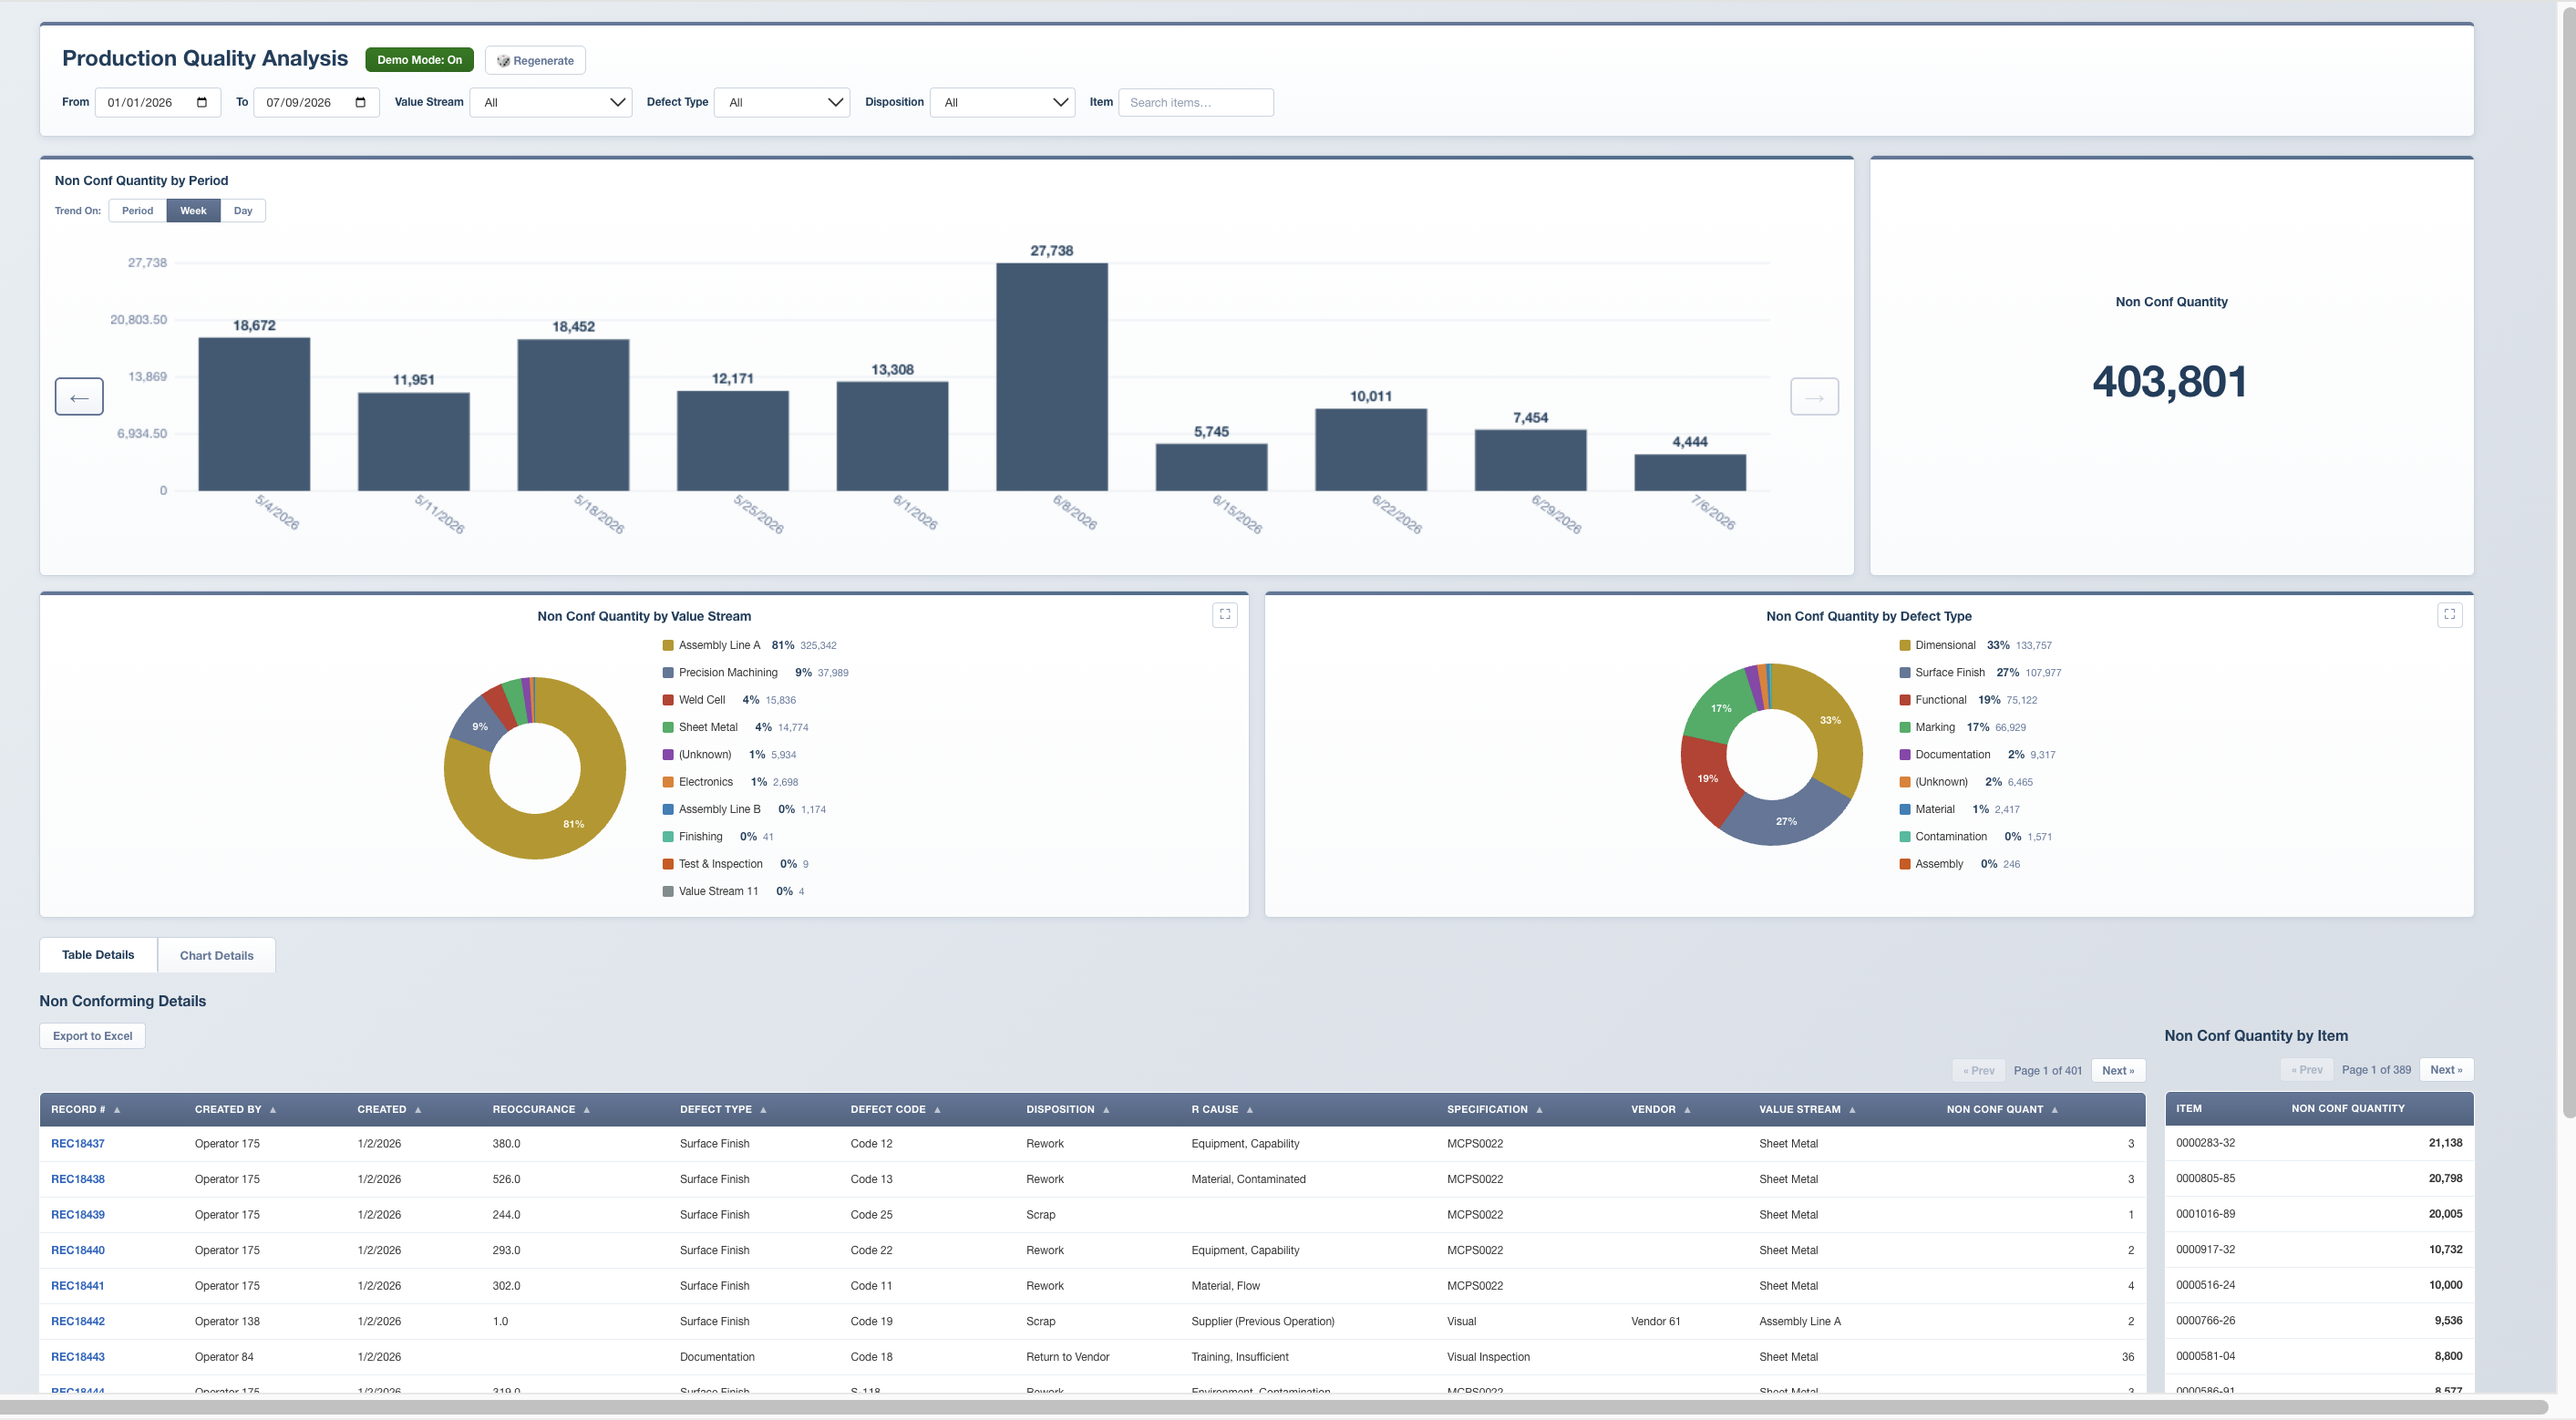Open record REC18437
Screen dimensions: 2576x1420
[78, 1143]
